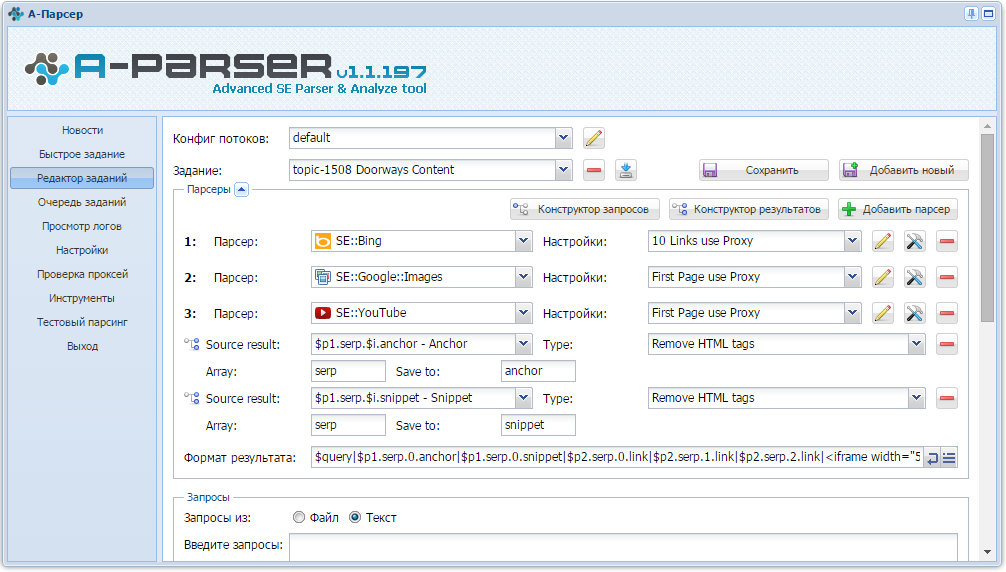
Task: Edit settings pencil for SE::Bing parser
Action: [883, 242]
